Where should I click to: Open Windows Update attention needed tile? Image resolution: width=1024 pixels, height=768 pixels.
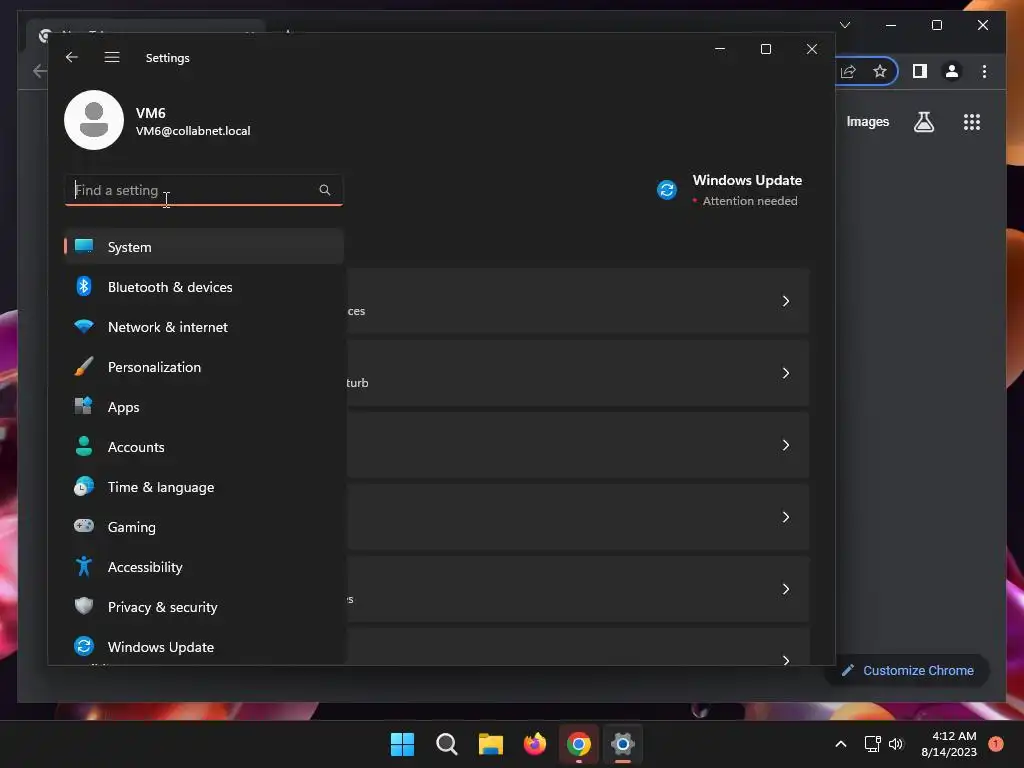coord(729,190)
